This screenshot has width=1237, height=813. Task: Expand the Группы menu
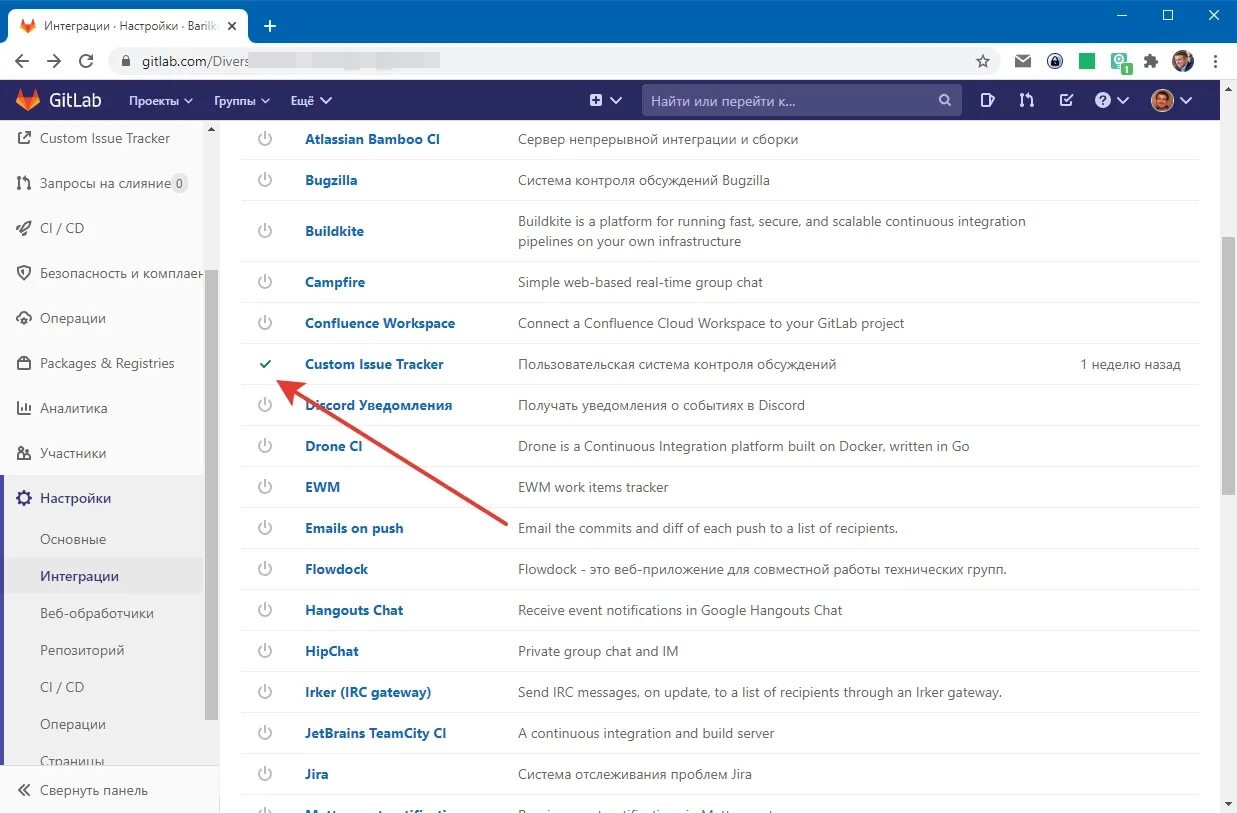[242, 100]
